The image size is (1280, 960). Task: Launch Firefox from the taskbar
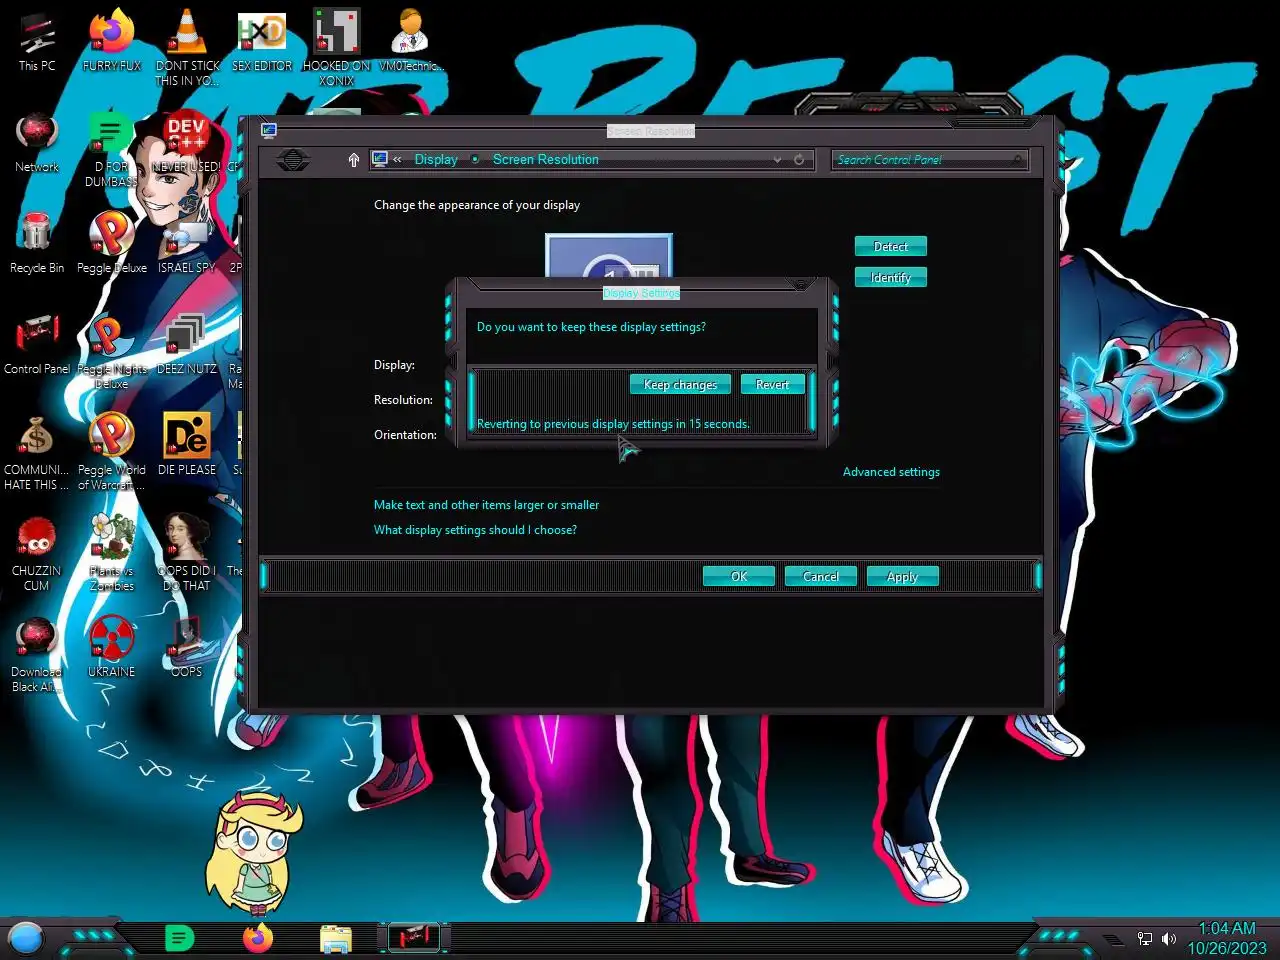click(258, 939)
